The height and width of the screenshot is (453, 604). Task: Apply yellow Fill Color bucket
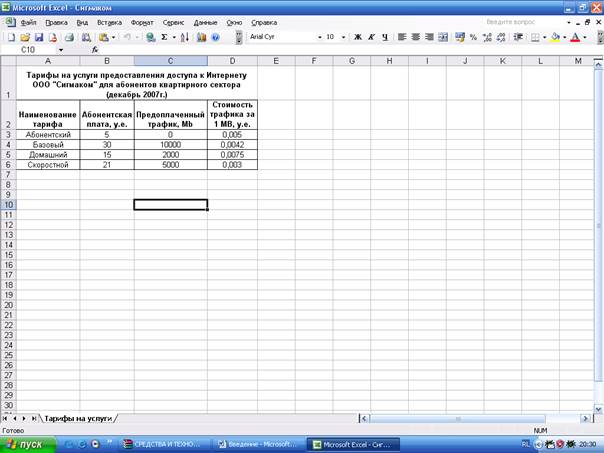(555, 37)
